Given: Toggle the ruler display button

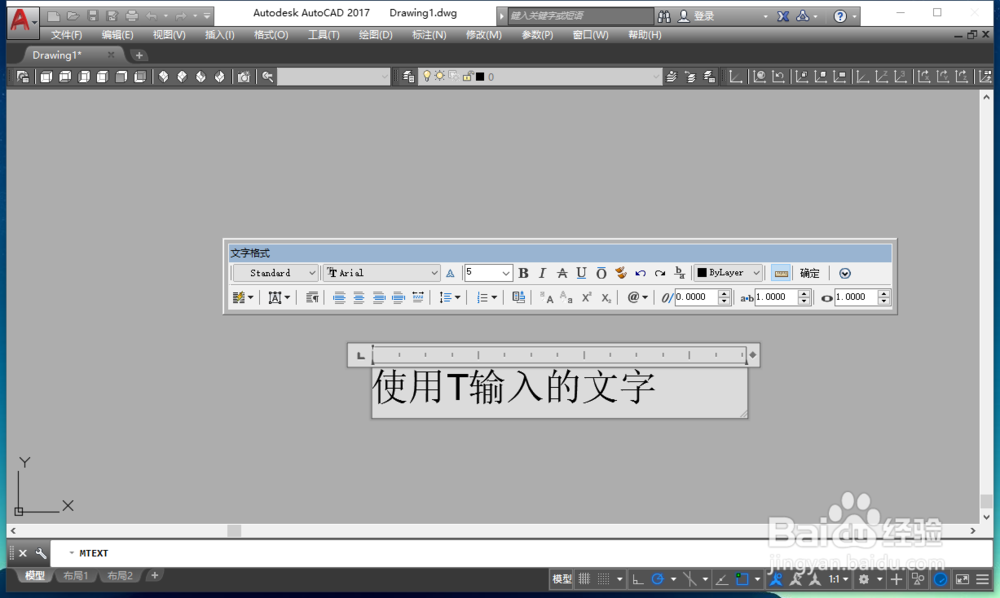Looking at the screenshot, I should [x=781, y=273].
